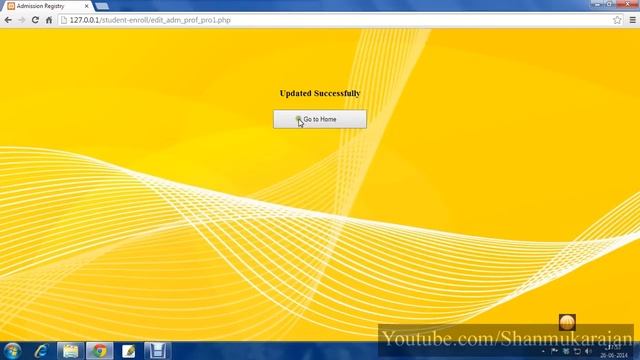640x360 pixels.
Task: Open the browser home page icon
Action: click(x=49, y=20)
